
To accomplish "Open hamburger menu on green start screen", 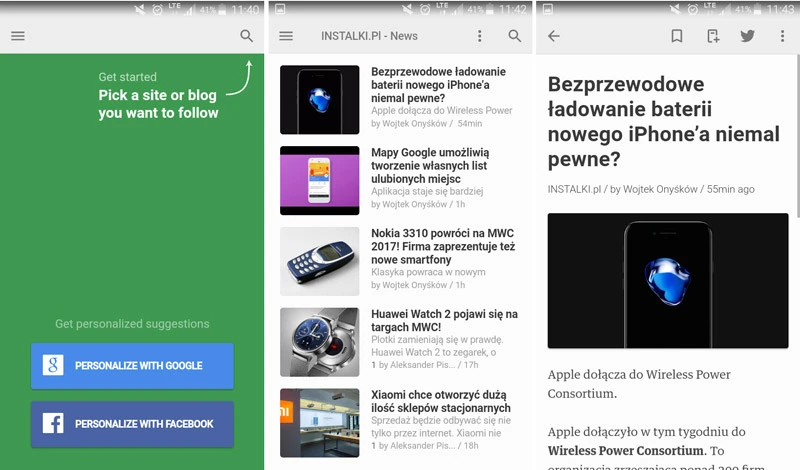I will coord(18,36).
